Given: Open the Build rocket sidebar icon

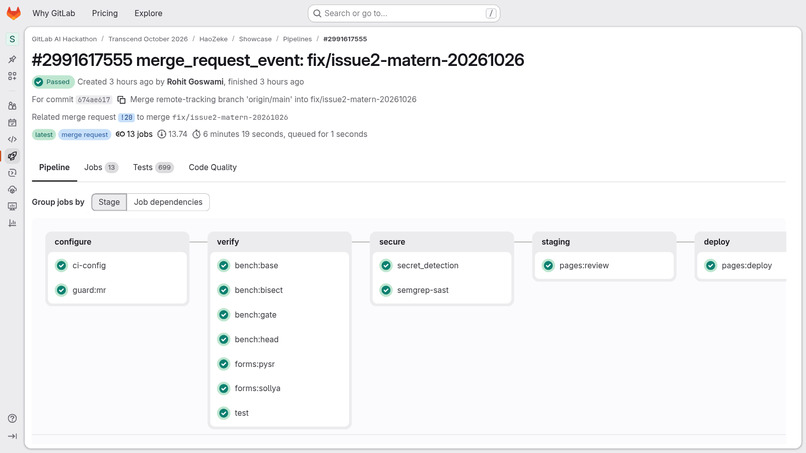Looking at the screenshot, I should [x=12, y=156].
